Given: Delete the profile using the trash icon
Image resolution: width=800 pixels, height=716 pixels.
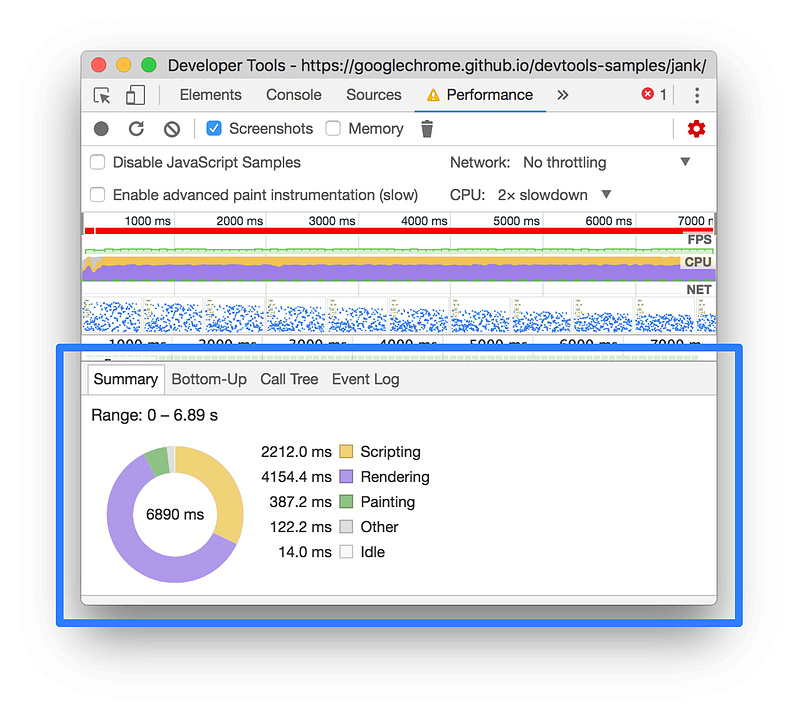Looking at the screenshot, I should pyautogui.click(x=427, y=129).
